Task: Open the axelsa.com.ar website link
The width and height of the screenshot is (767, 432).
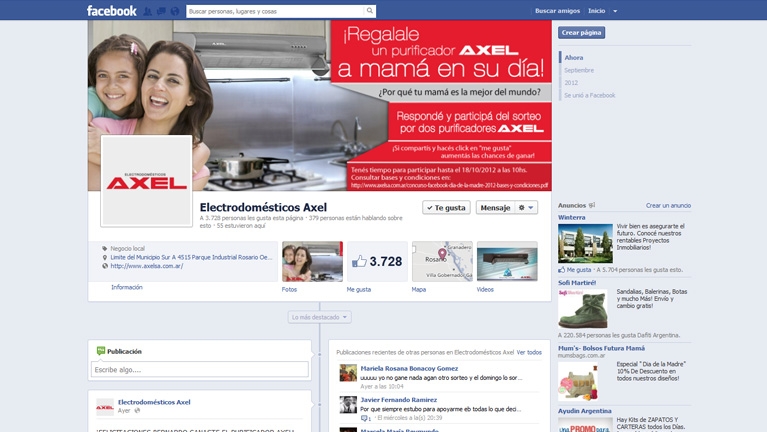Action: 147,266
